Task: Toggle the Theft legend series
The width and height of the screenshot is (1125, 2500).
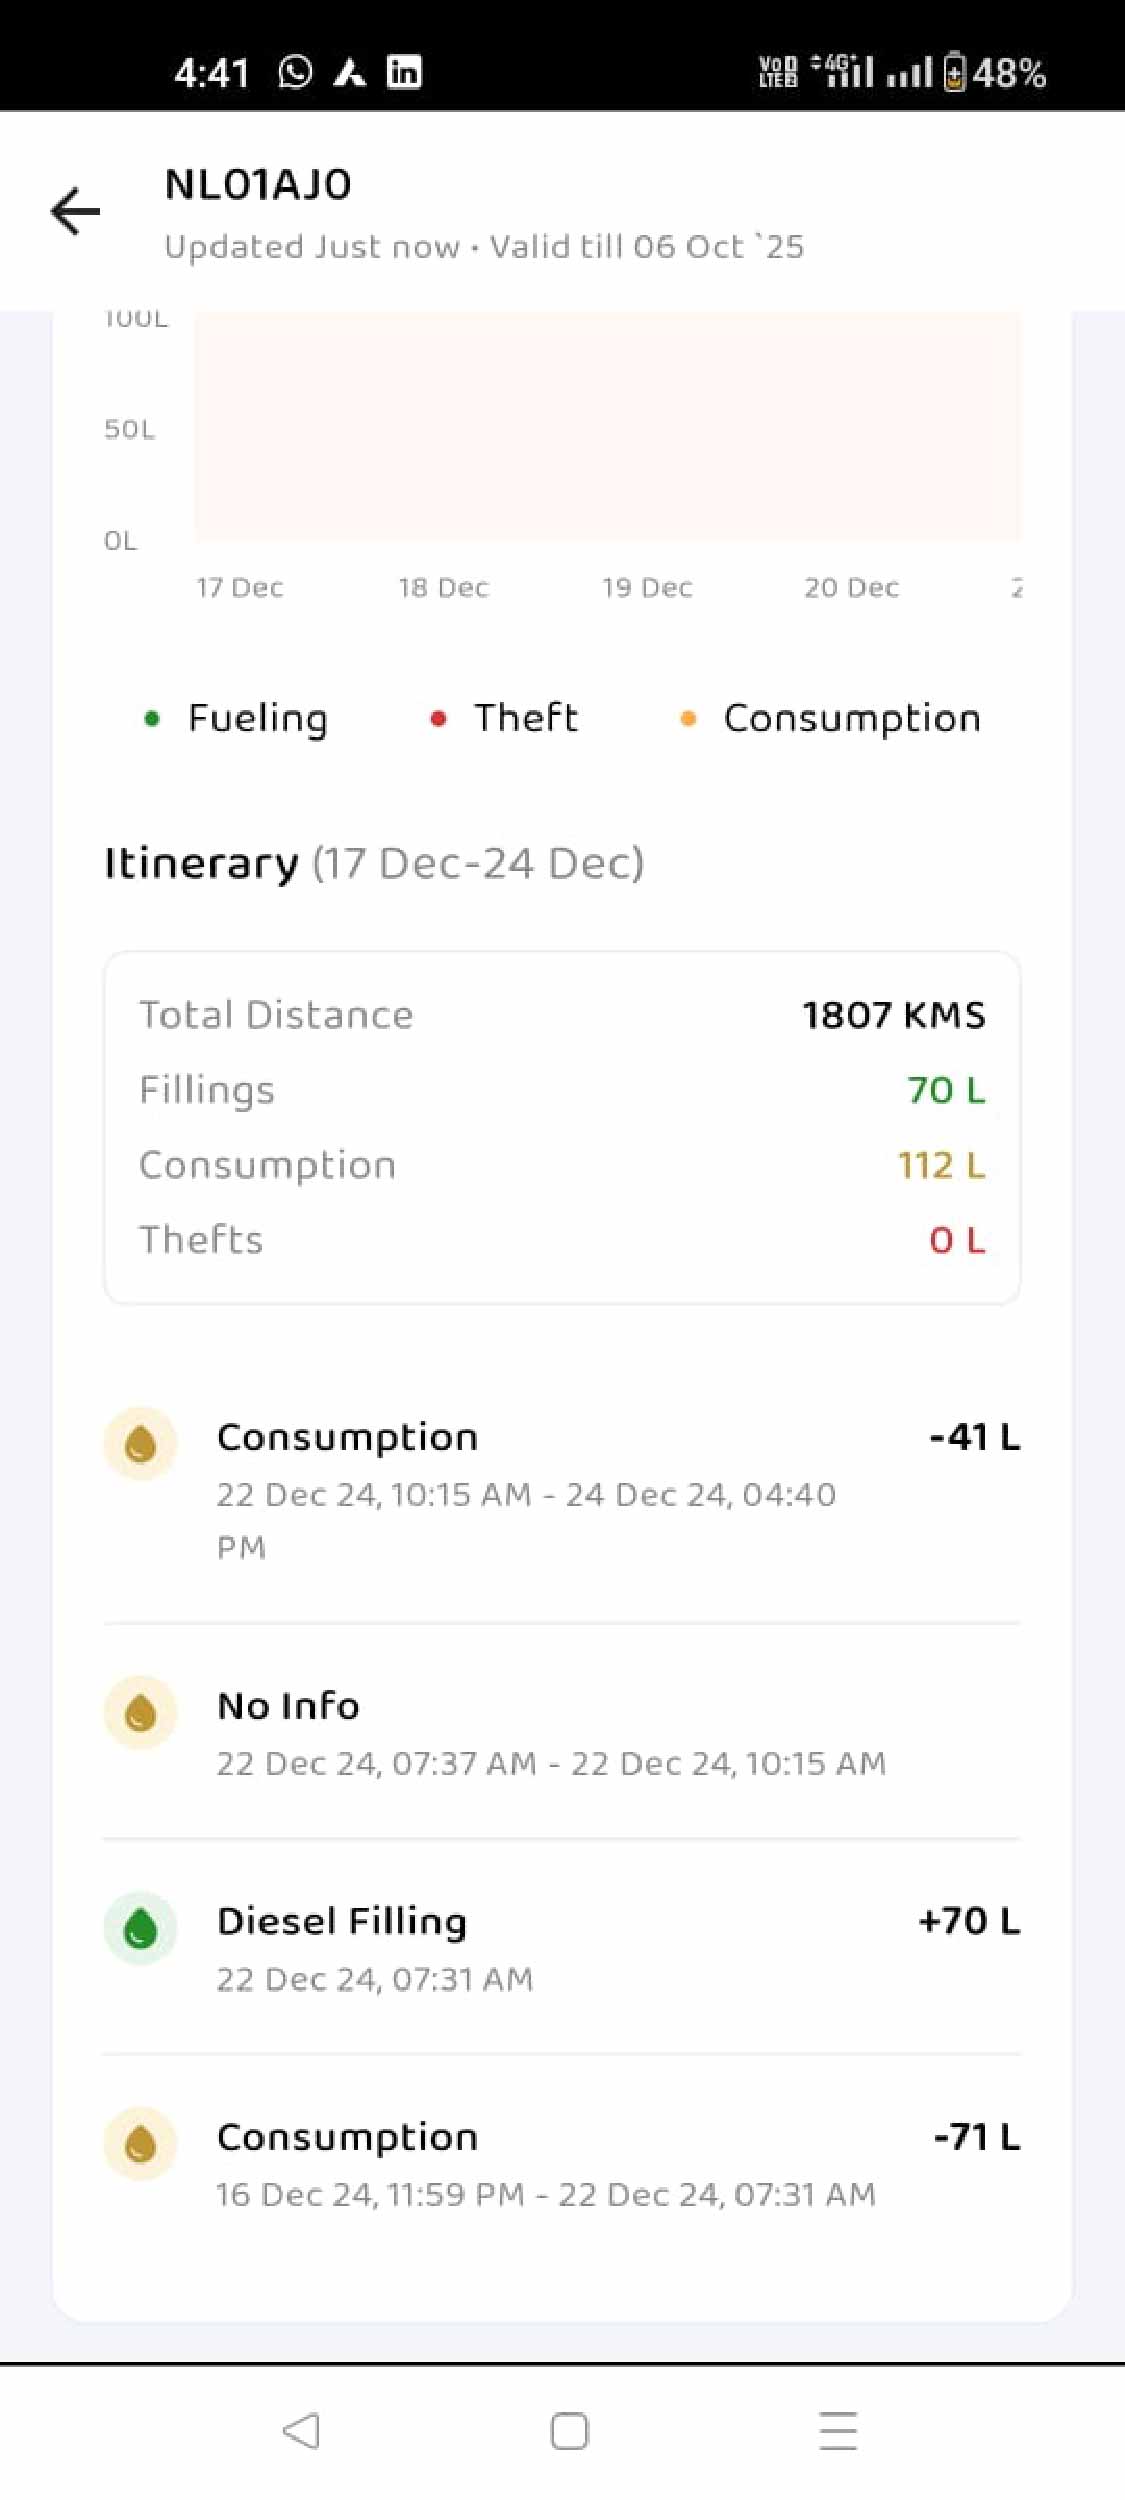Action: coord(504,718)
